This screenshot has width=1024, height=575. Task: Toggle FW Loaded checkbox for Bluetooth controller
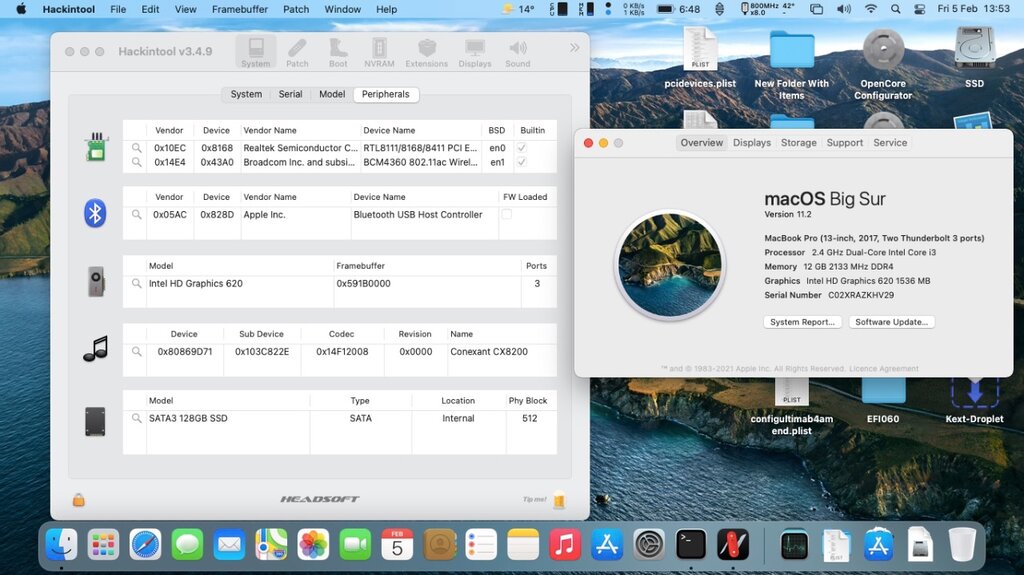pos(507,214)
